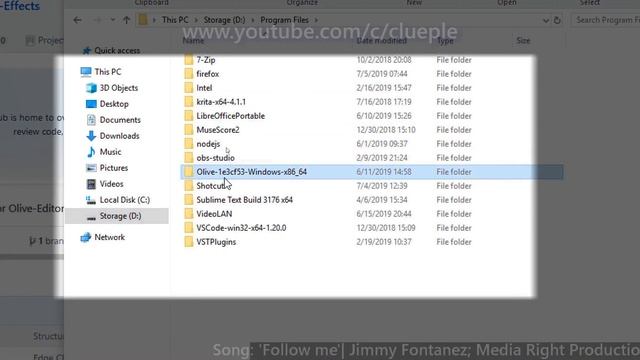Click the 7-Zip folder icon
The height and width of the screenshot is (360, 640).
pyautogui.click(x=189, y=60)
